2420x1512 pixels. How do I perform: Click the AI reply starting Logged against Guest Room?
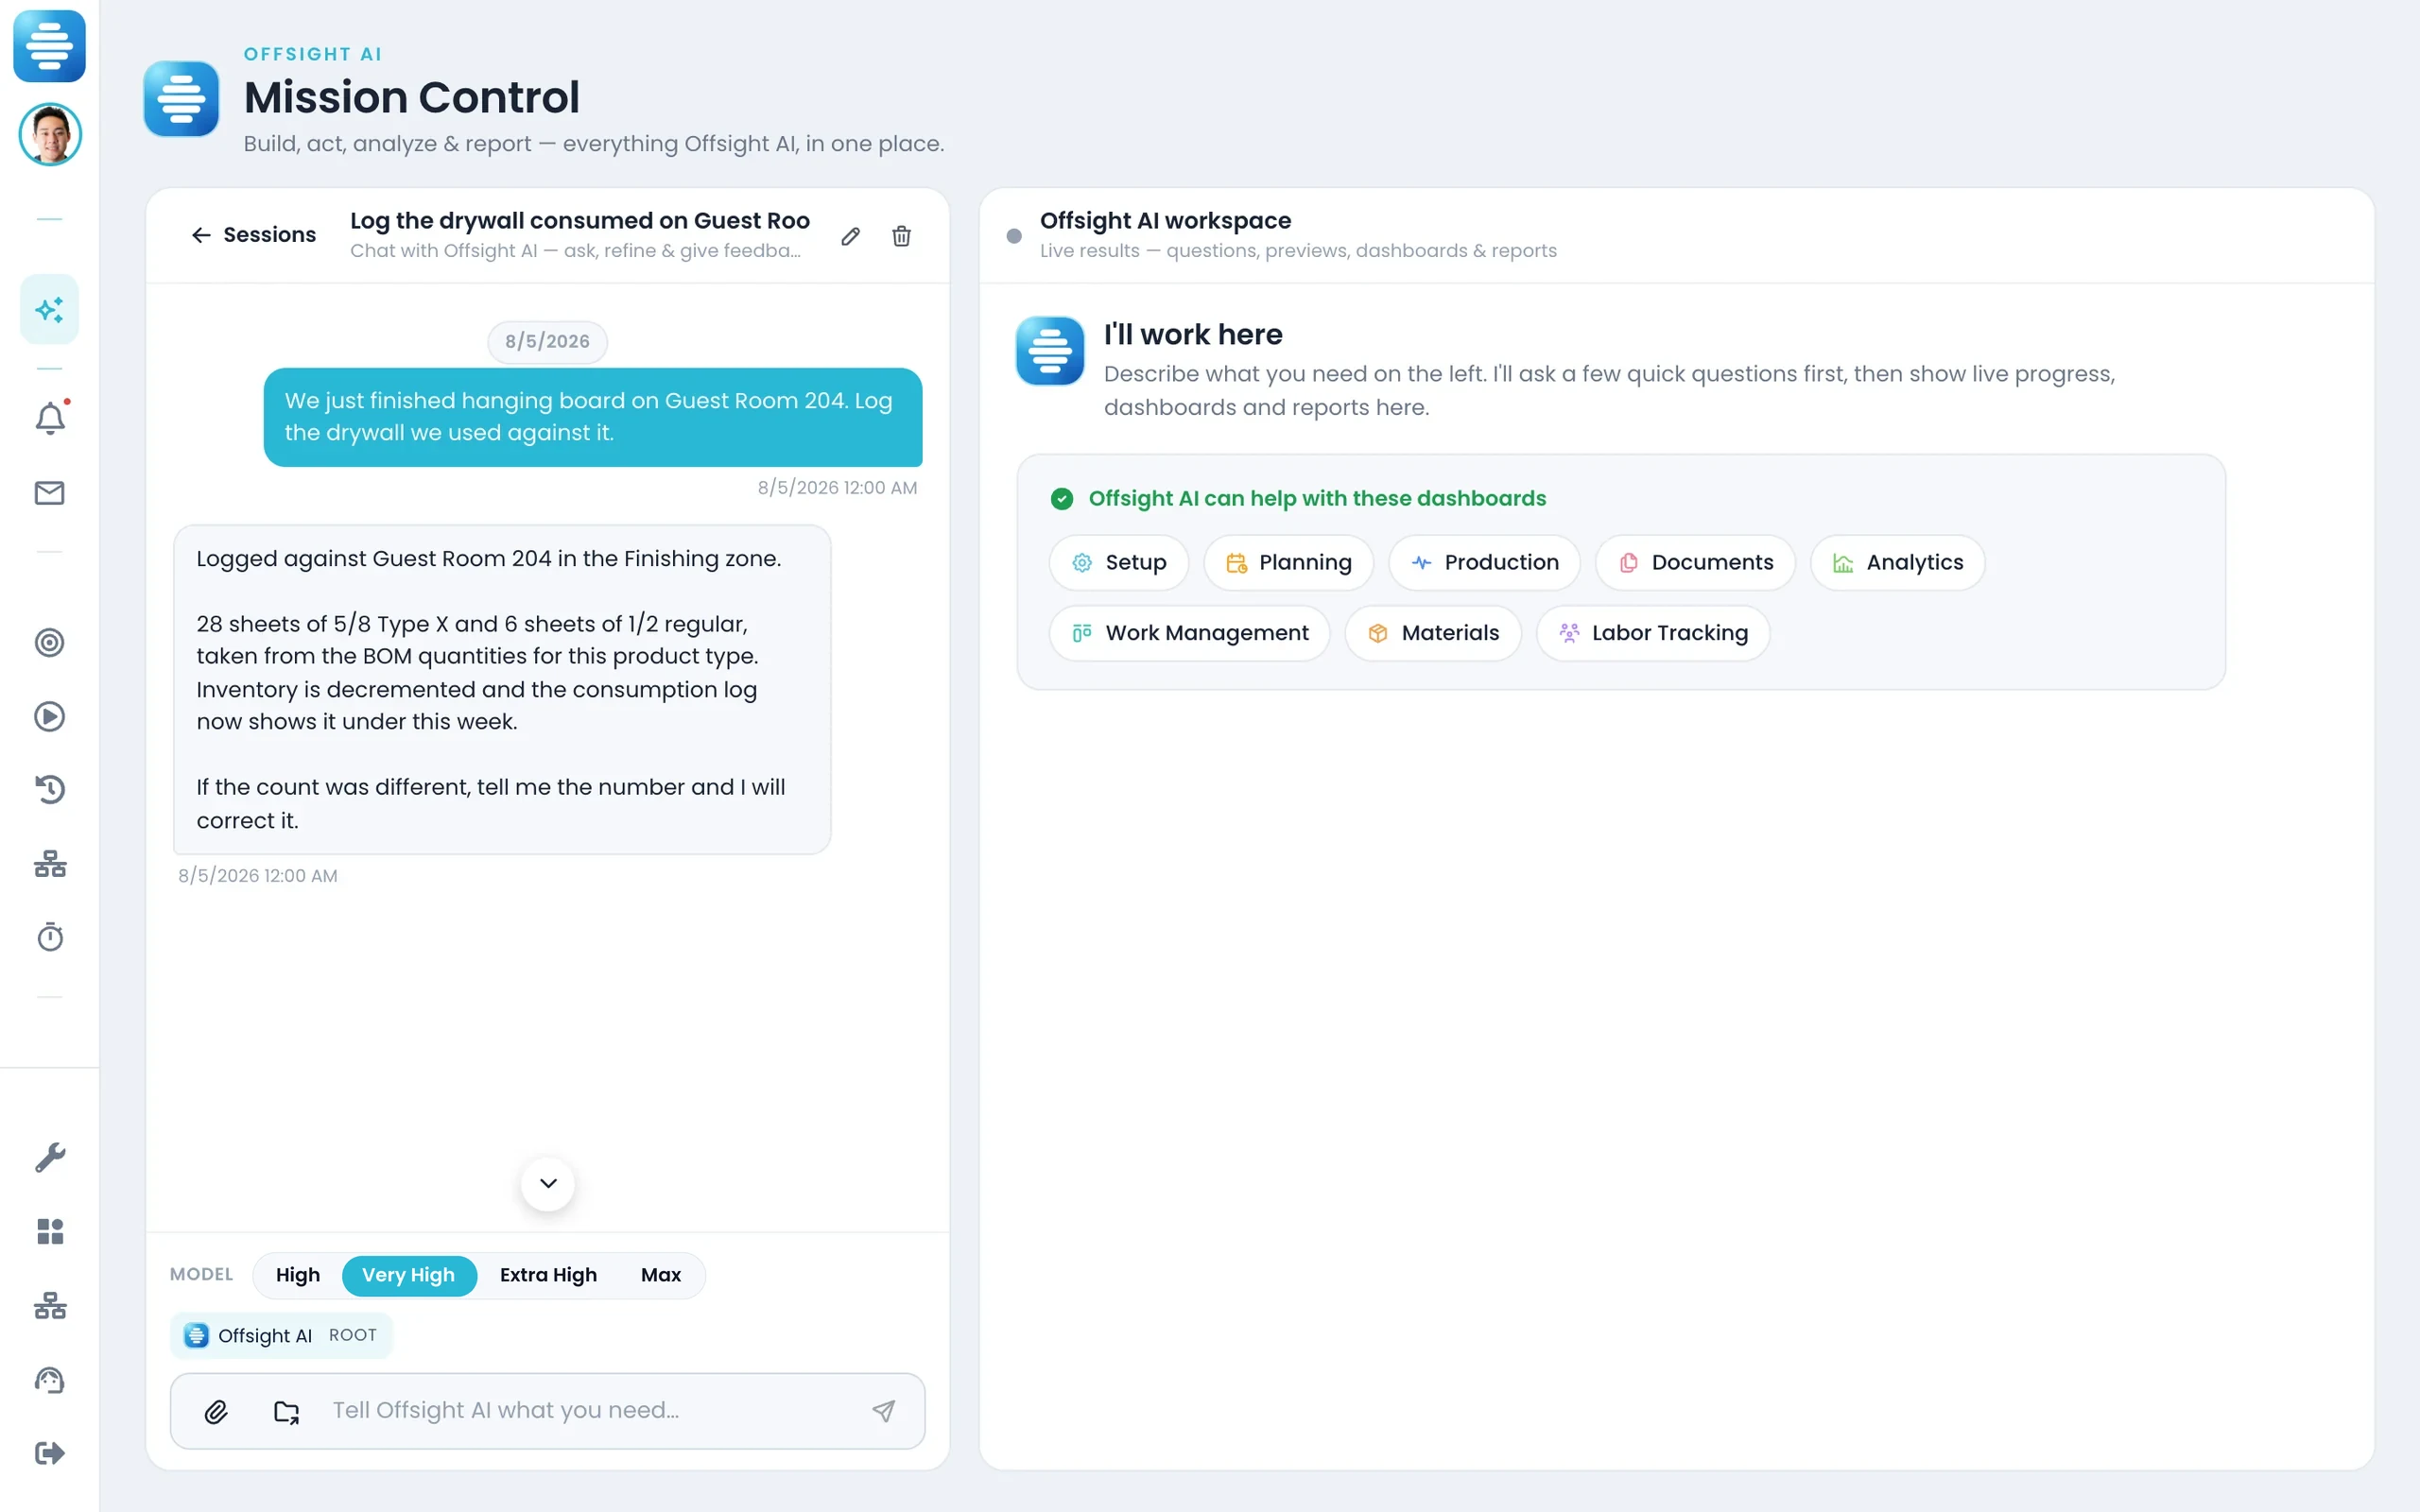(502, 690)
